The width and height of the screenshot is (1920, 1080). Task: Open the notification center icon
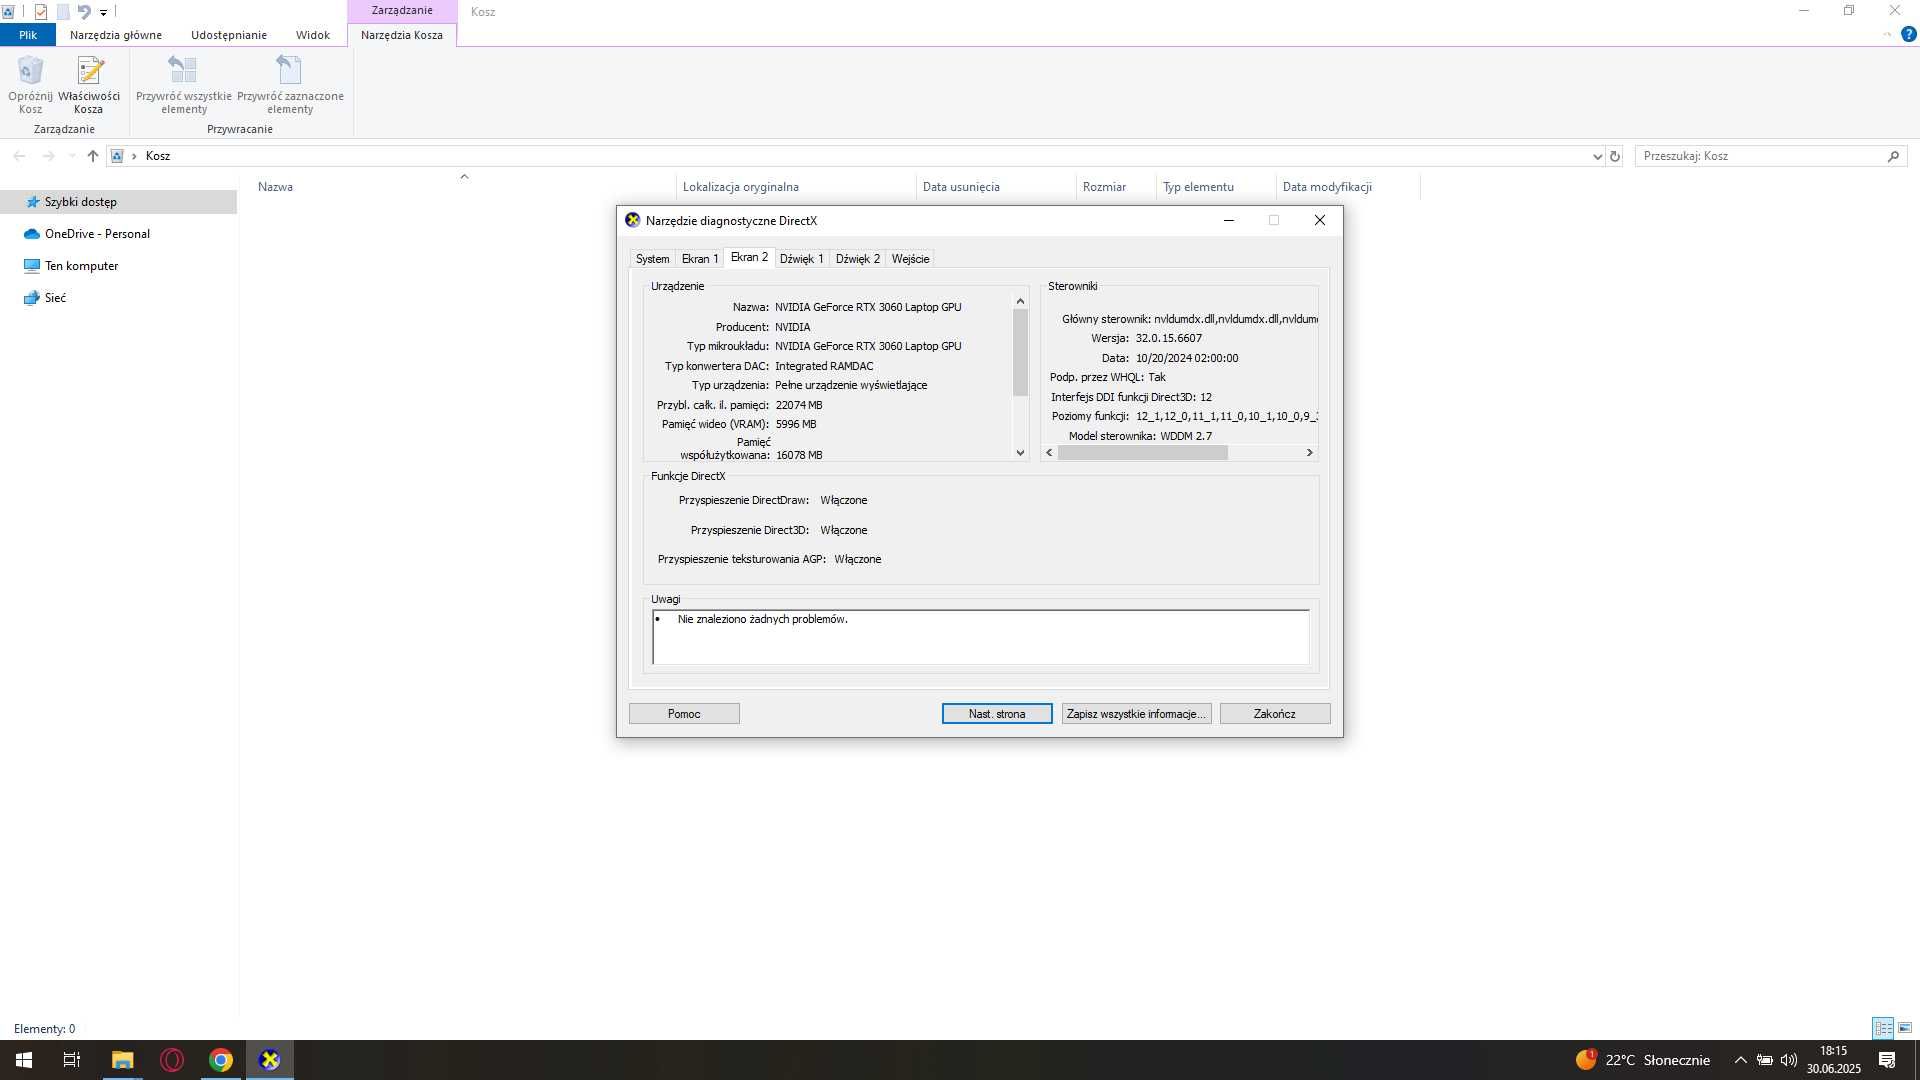tap(1887, 1060)
